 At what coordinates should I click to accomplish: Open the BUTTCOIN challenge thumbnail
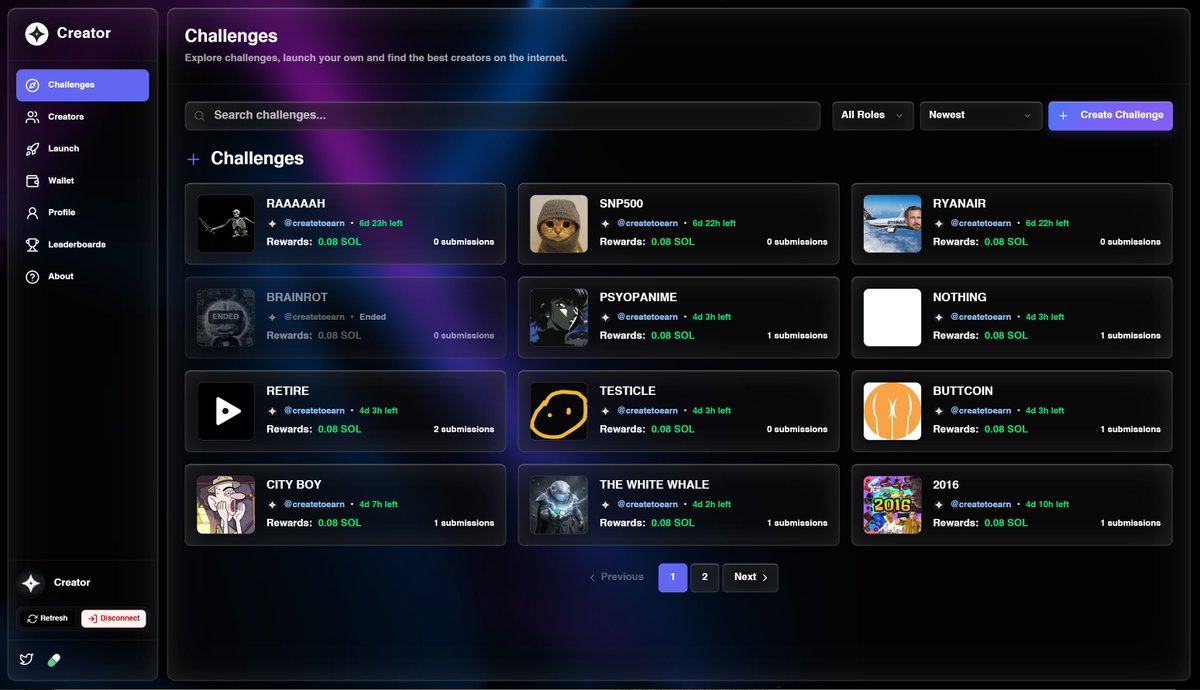pyautogui.click(x=891, y=411)
